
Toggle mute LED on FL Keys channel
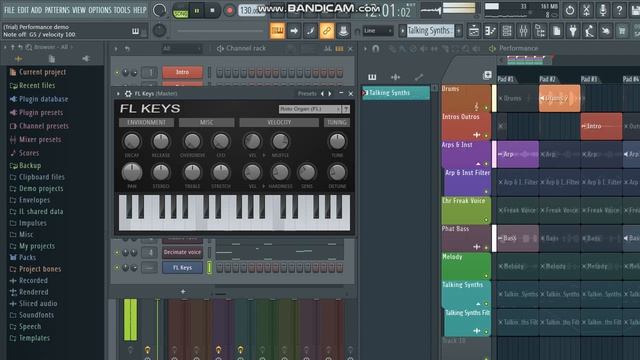117,268
